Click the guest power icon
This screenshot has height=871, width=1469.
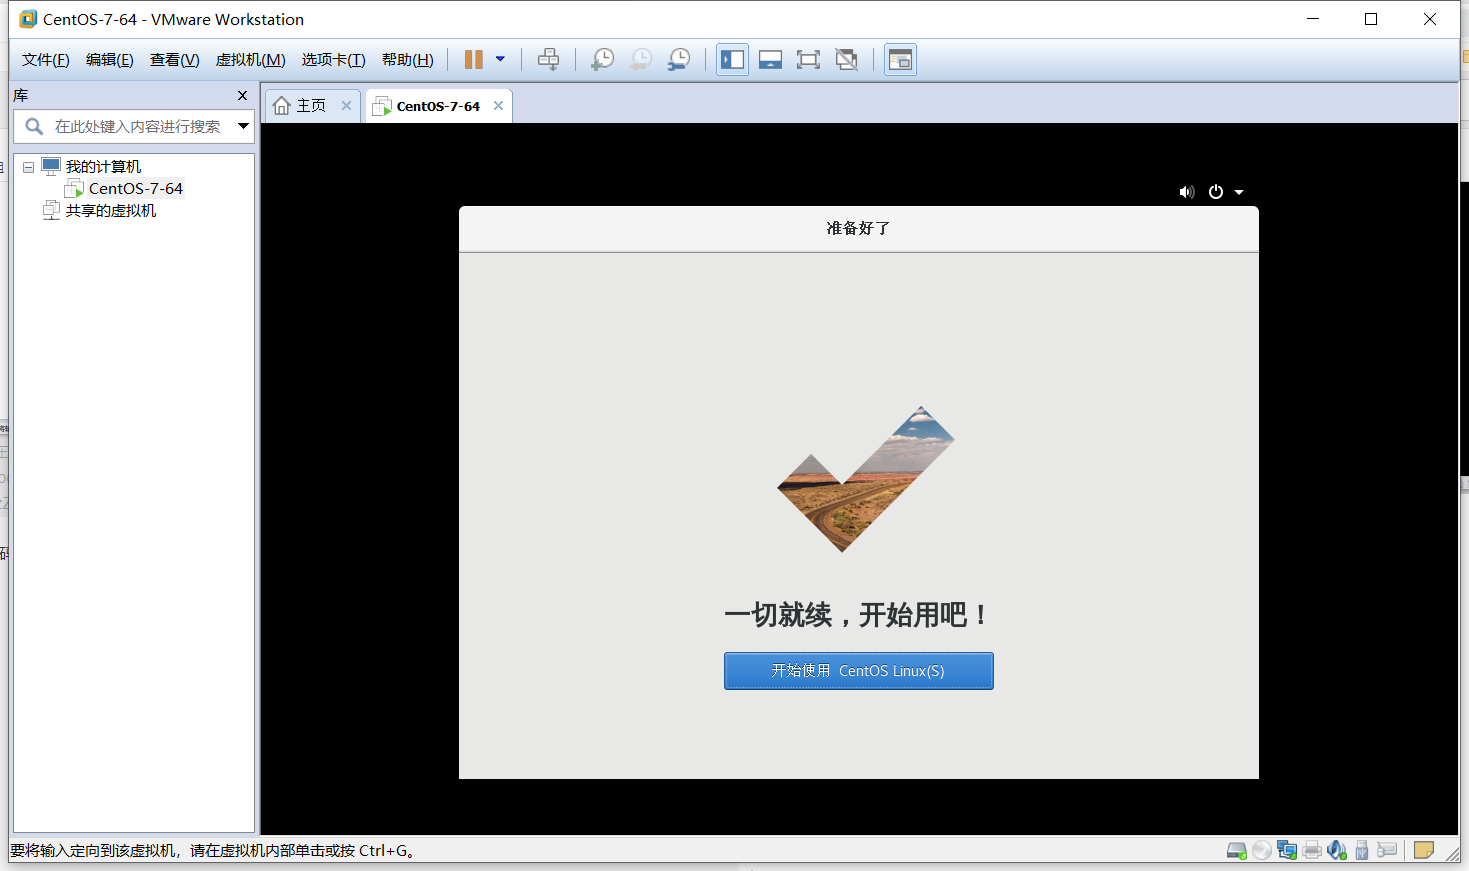tap(1216, 192)
